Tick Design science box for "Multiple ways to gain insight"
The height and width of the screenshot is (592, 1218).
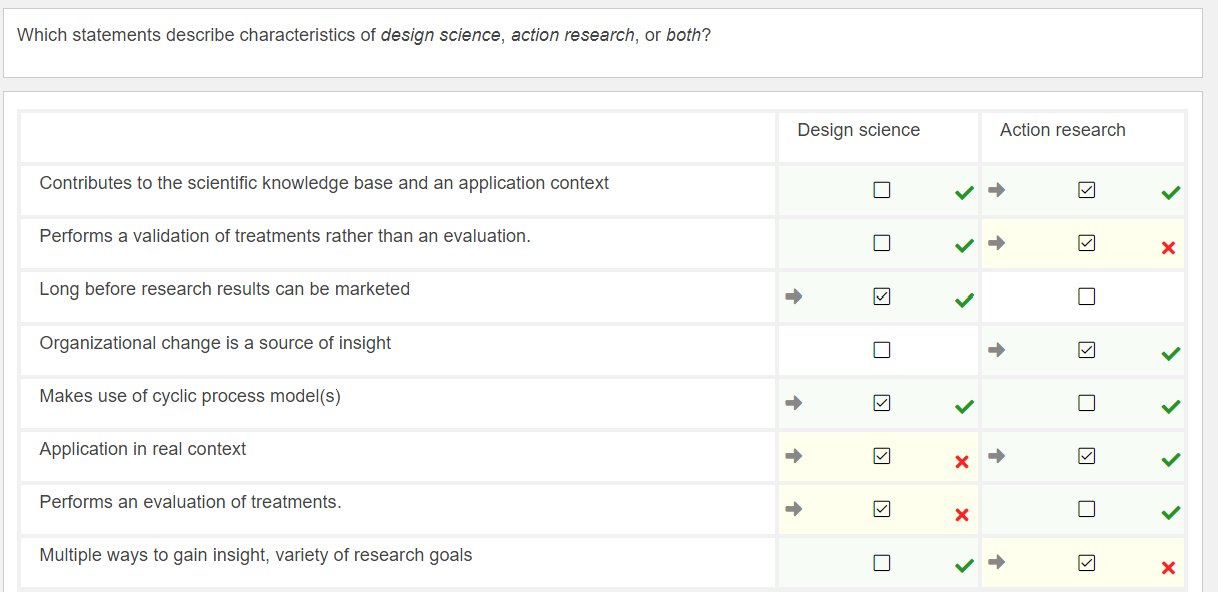pos(881,563)
